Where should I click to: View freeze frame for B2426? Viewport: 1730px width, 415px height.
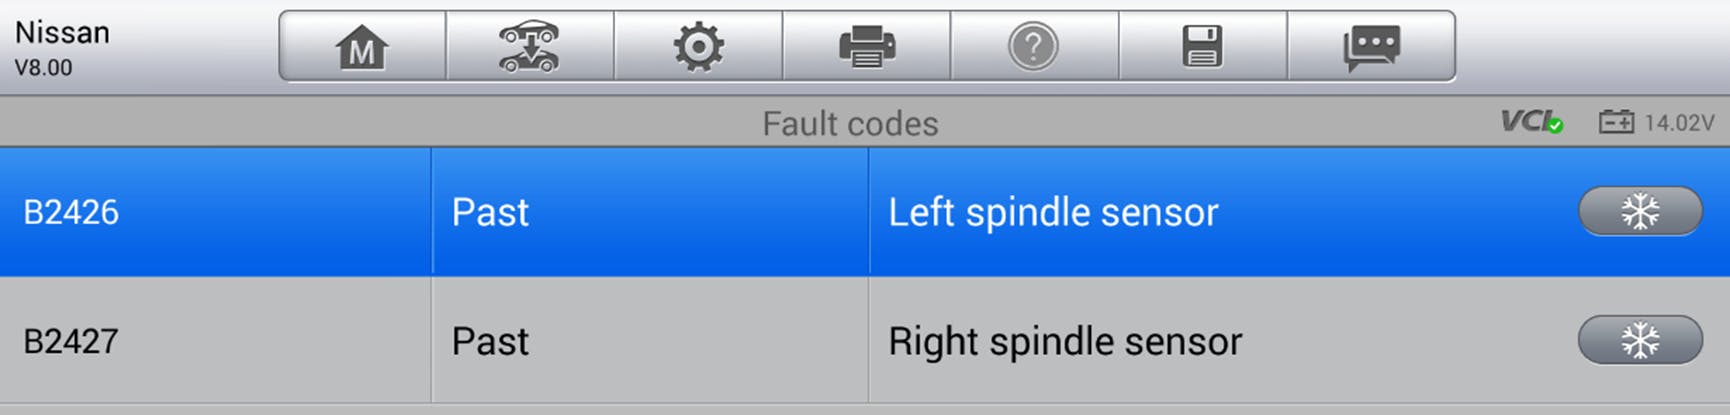[x=1640, y=212]
